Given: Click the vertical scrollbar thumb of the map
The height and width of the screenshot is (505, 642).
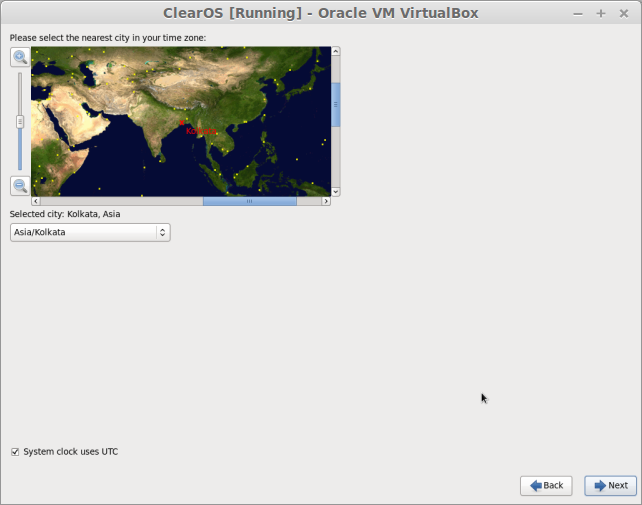Looking at the screenshot, I should [x=335, y=104].
